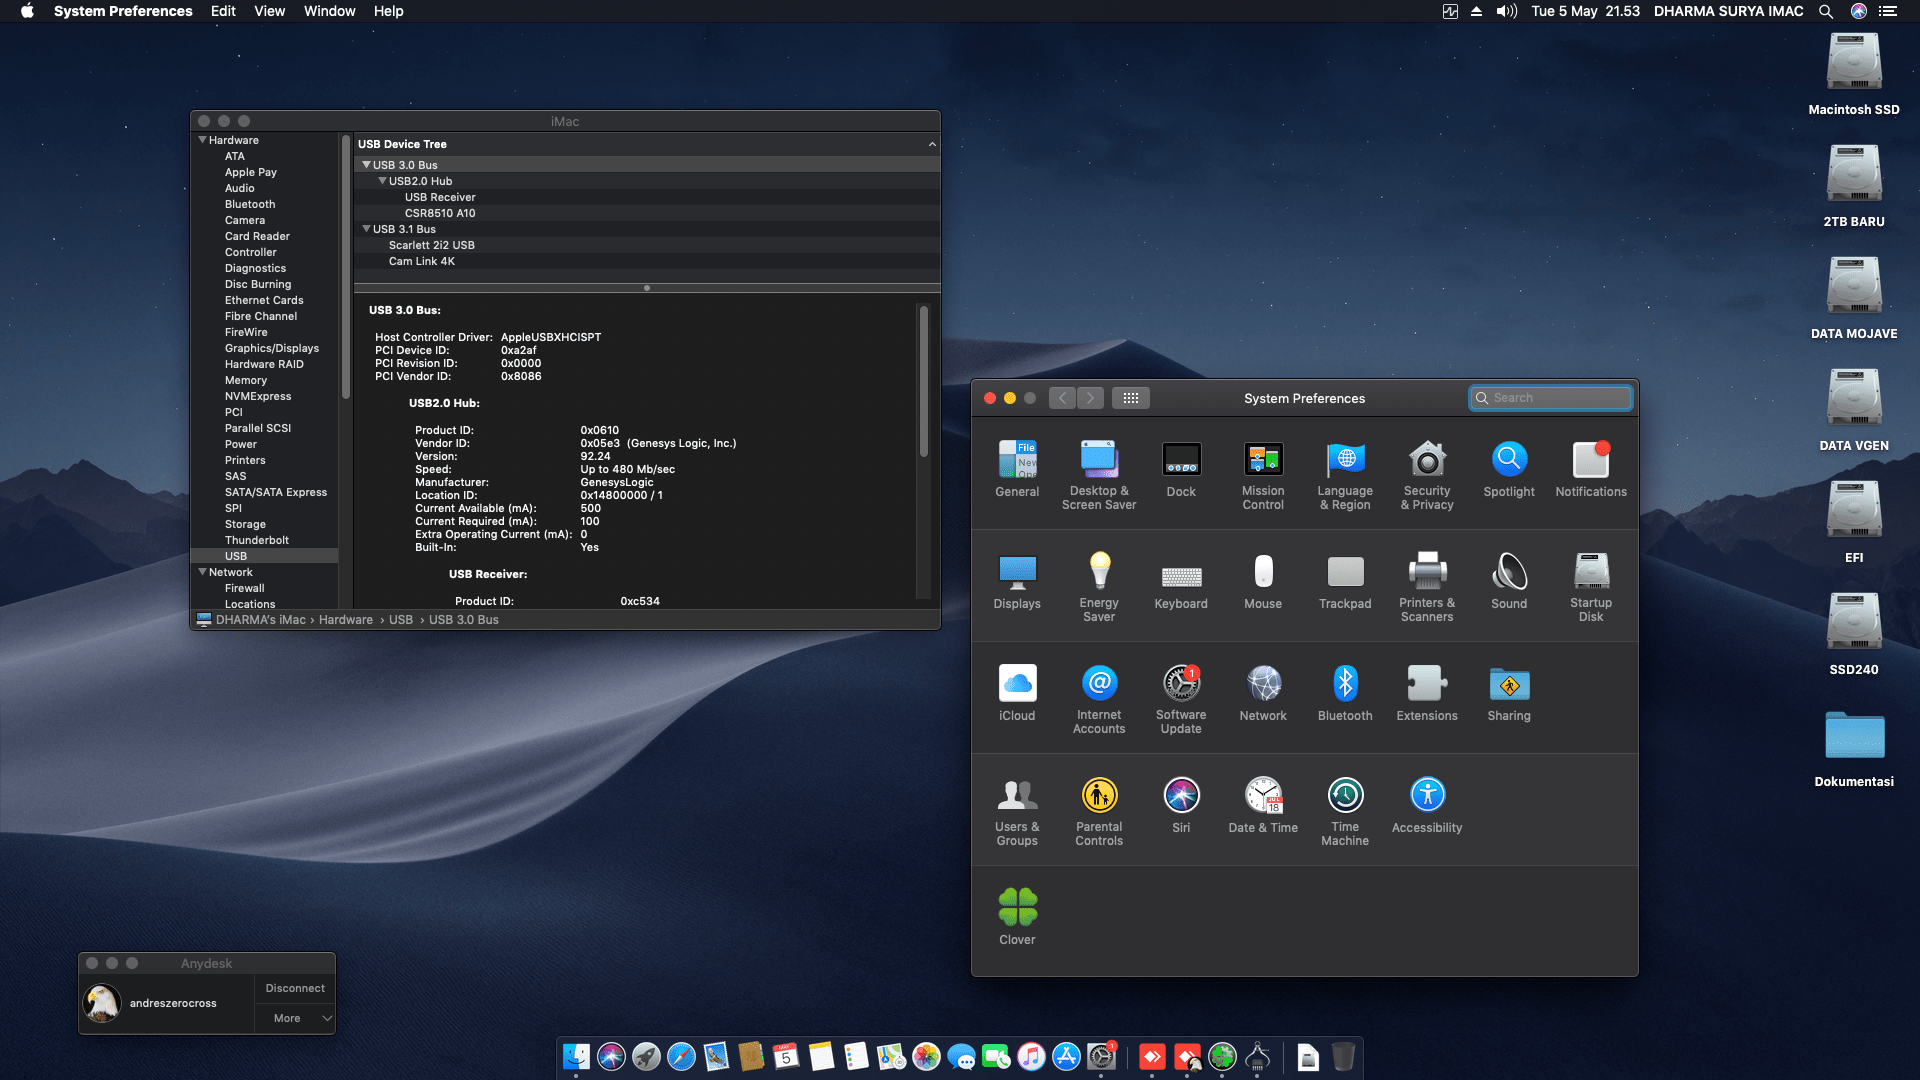Open the Dokumentasi folder on desktop
Screen dimensions: 1920x1080
pyautogui.click(x=1854, y=748)
